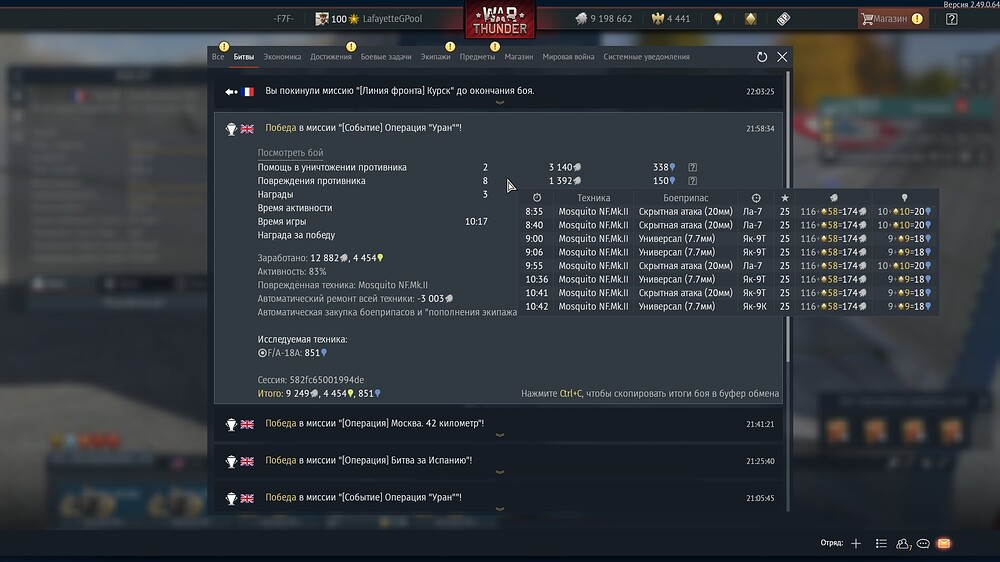Viewport: 1000px width, 562px height.
Task: Refresh the battle log with reload icon
Action: (761, 57)
